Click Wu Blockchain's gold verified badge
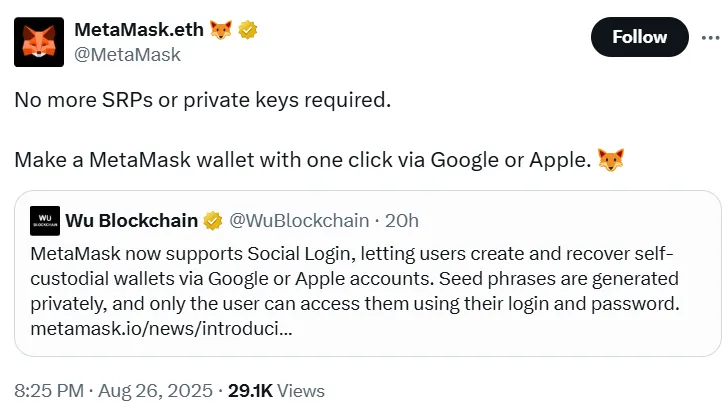The height and width of the screenshot is (420, 725). (x=214, y=220)
